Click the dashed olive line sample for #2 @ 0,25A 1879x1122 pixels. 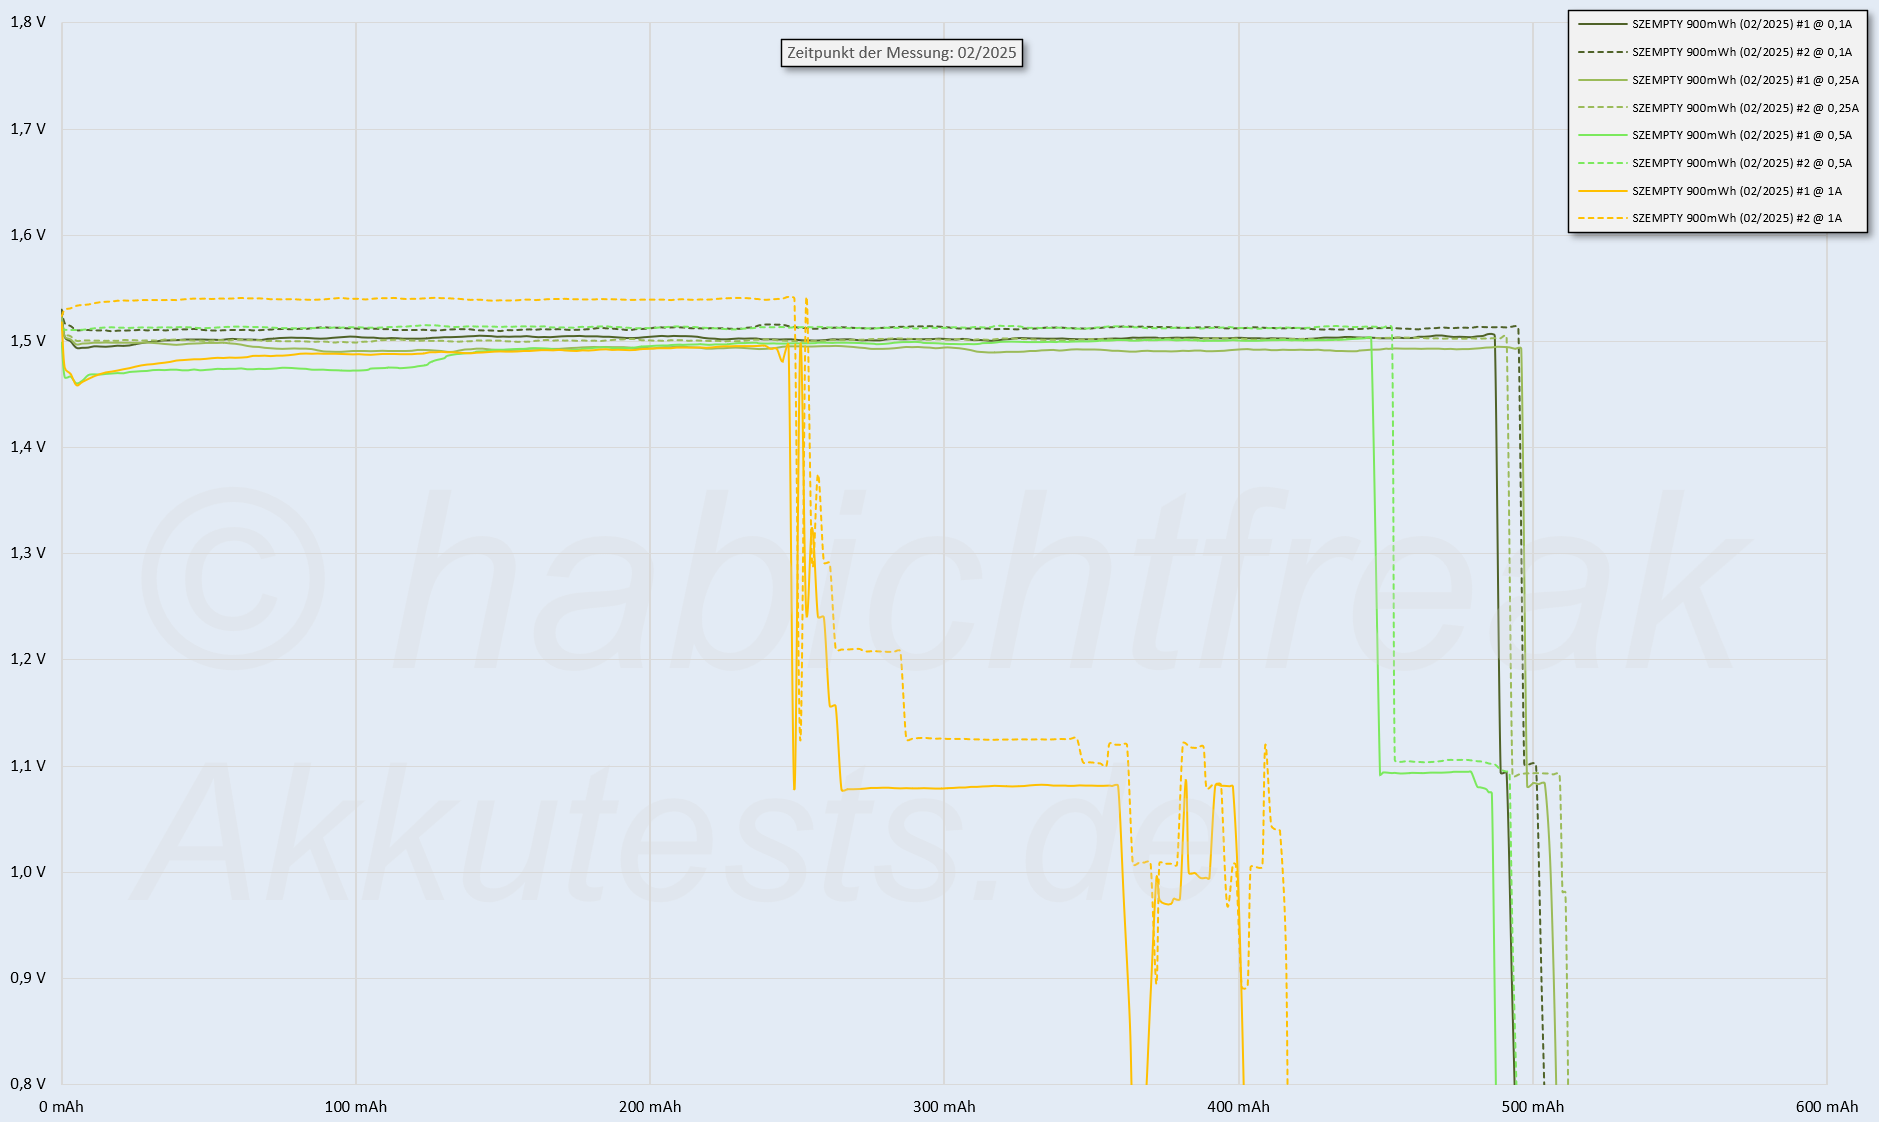1602,108
